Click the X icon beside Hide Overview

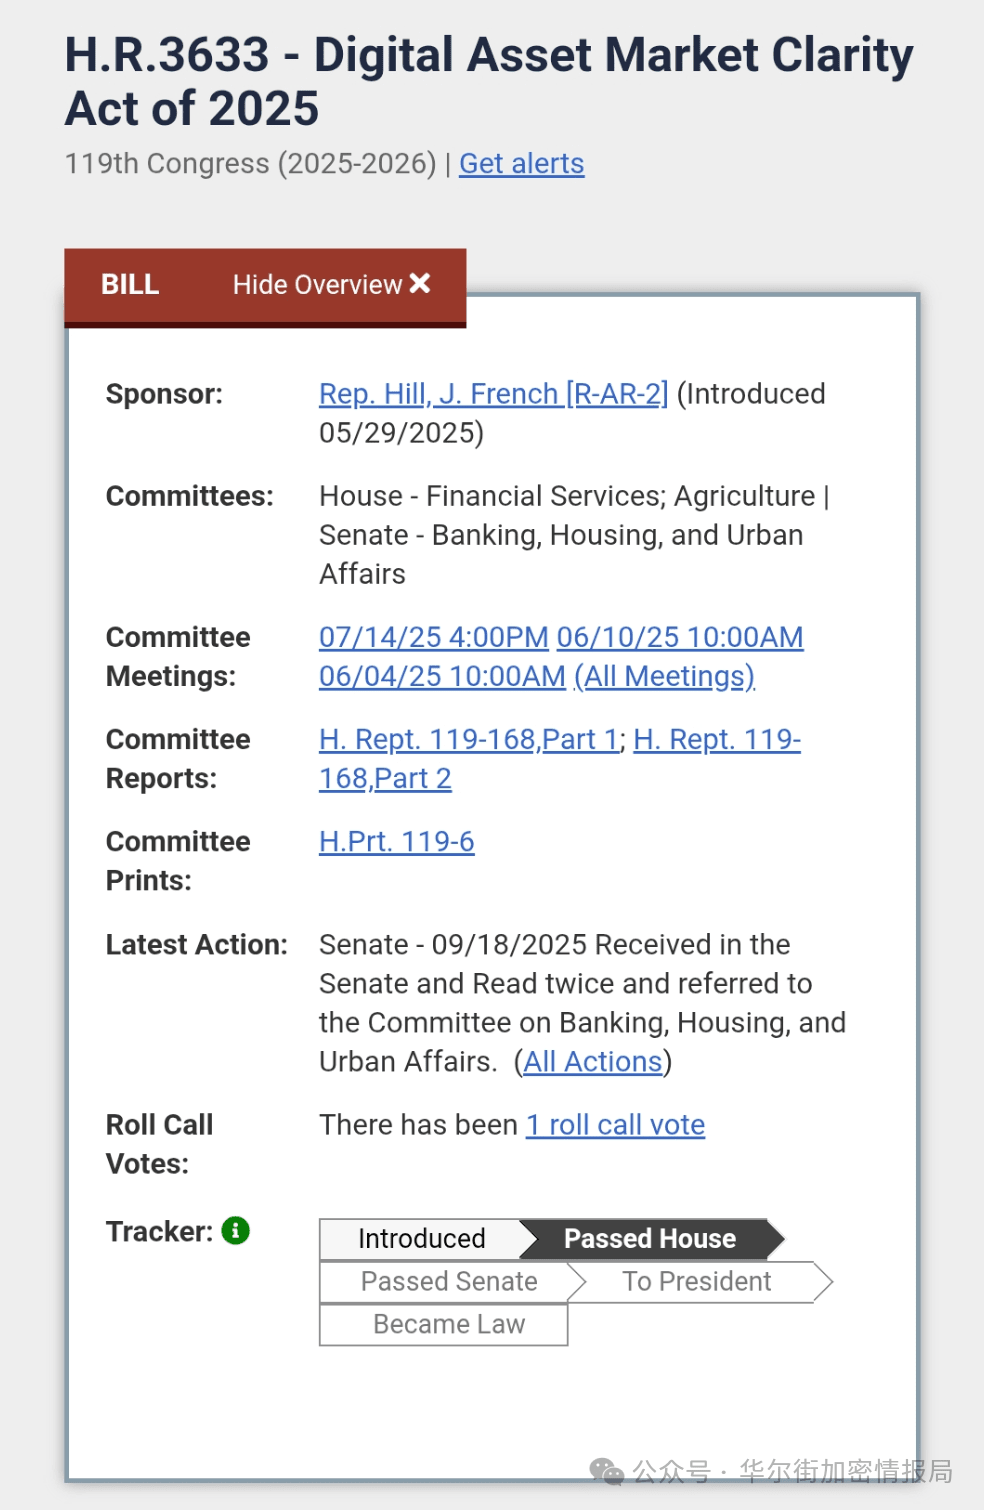point(420,284)
